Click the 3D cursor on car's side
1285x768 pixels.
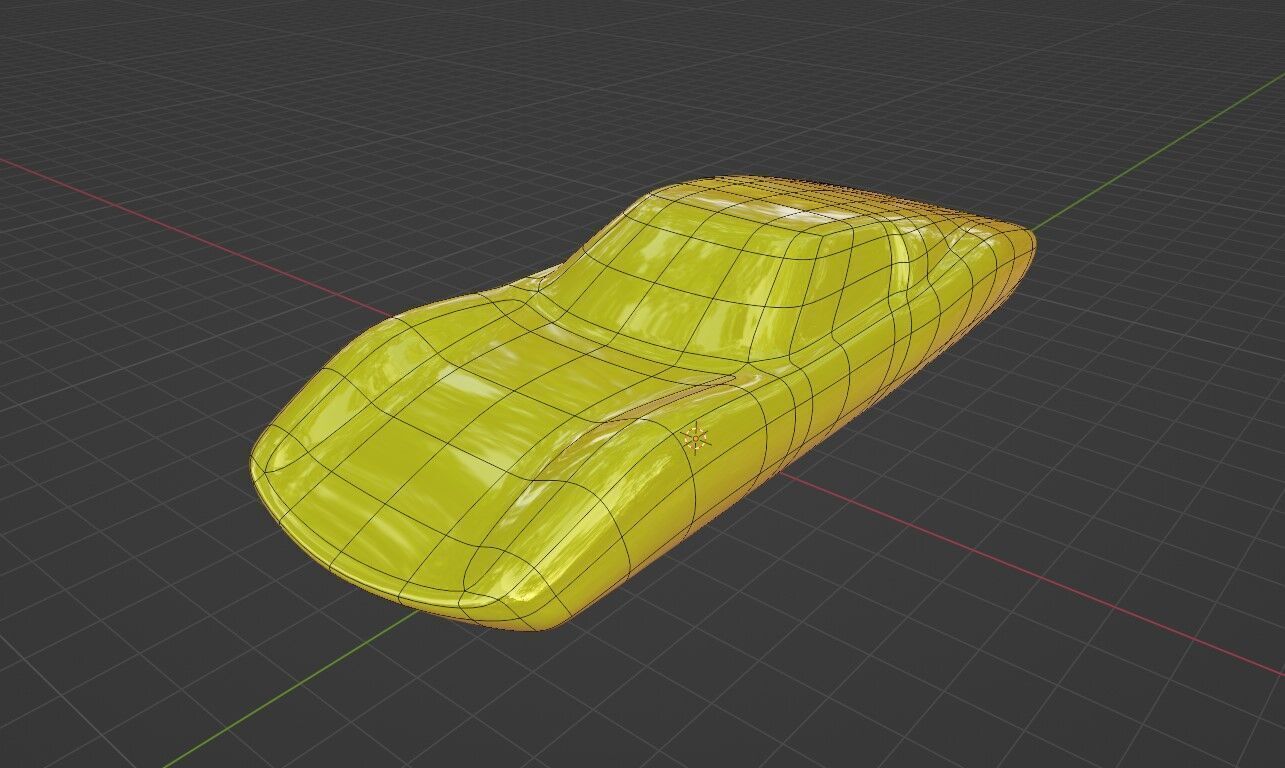(x=696, y=438)
